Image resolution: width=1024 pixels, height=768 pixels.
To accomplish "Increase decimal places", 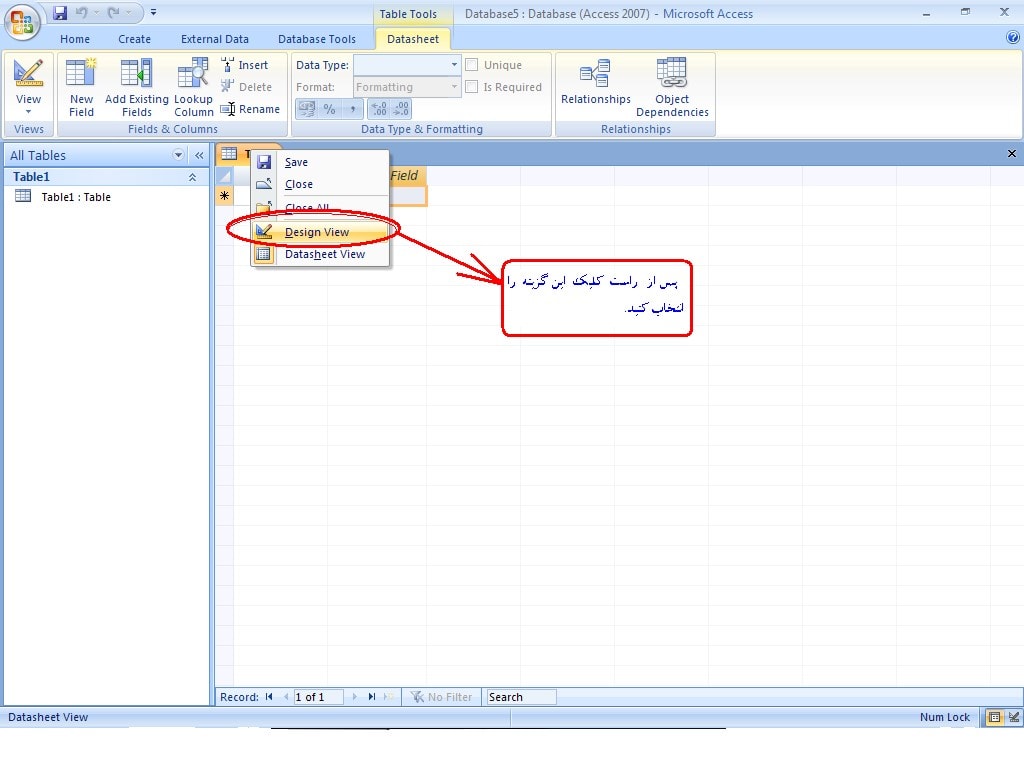I will pyautogui.click(x=379, y=109).
